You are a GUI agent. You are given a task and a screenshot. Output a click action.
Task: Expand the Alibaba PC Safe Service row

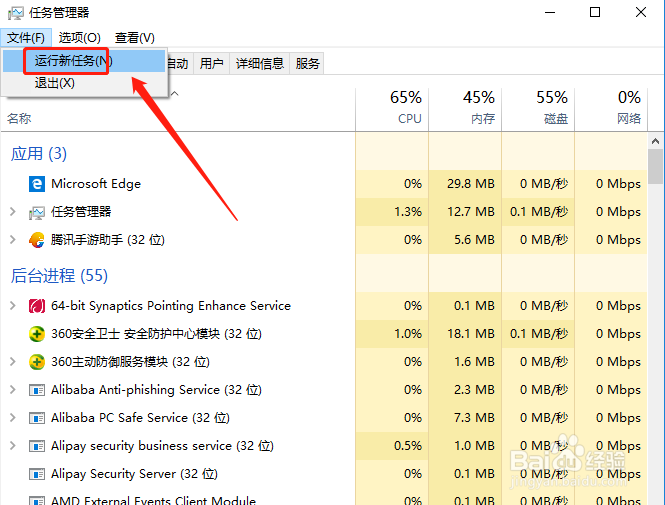tap(13, 418)
